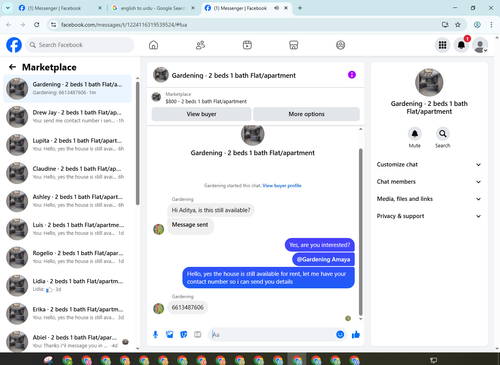Screen dimensions: 500x365
Task: Open the Home feed icon
Action: (153, 45)
